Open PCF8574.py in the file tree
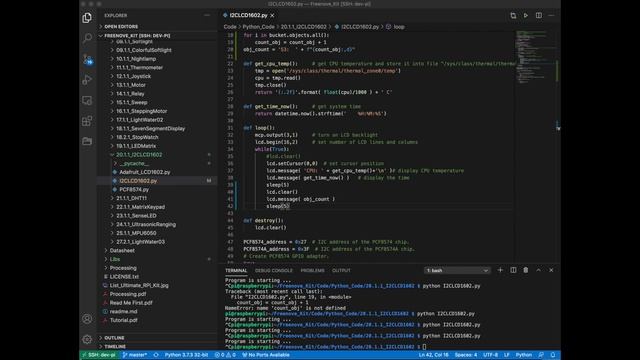The image size is (640, 360). coord(134,190)
